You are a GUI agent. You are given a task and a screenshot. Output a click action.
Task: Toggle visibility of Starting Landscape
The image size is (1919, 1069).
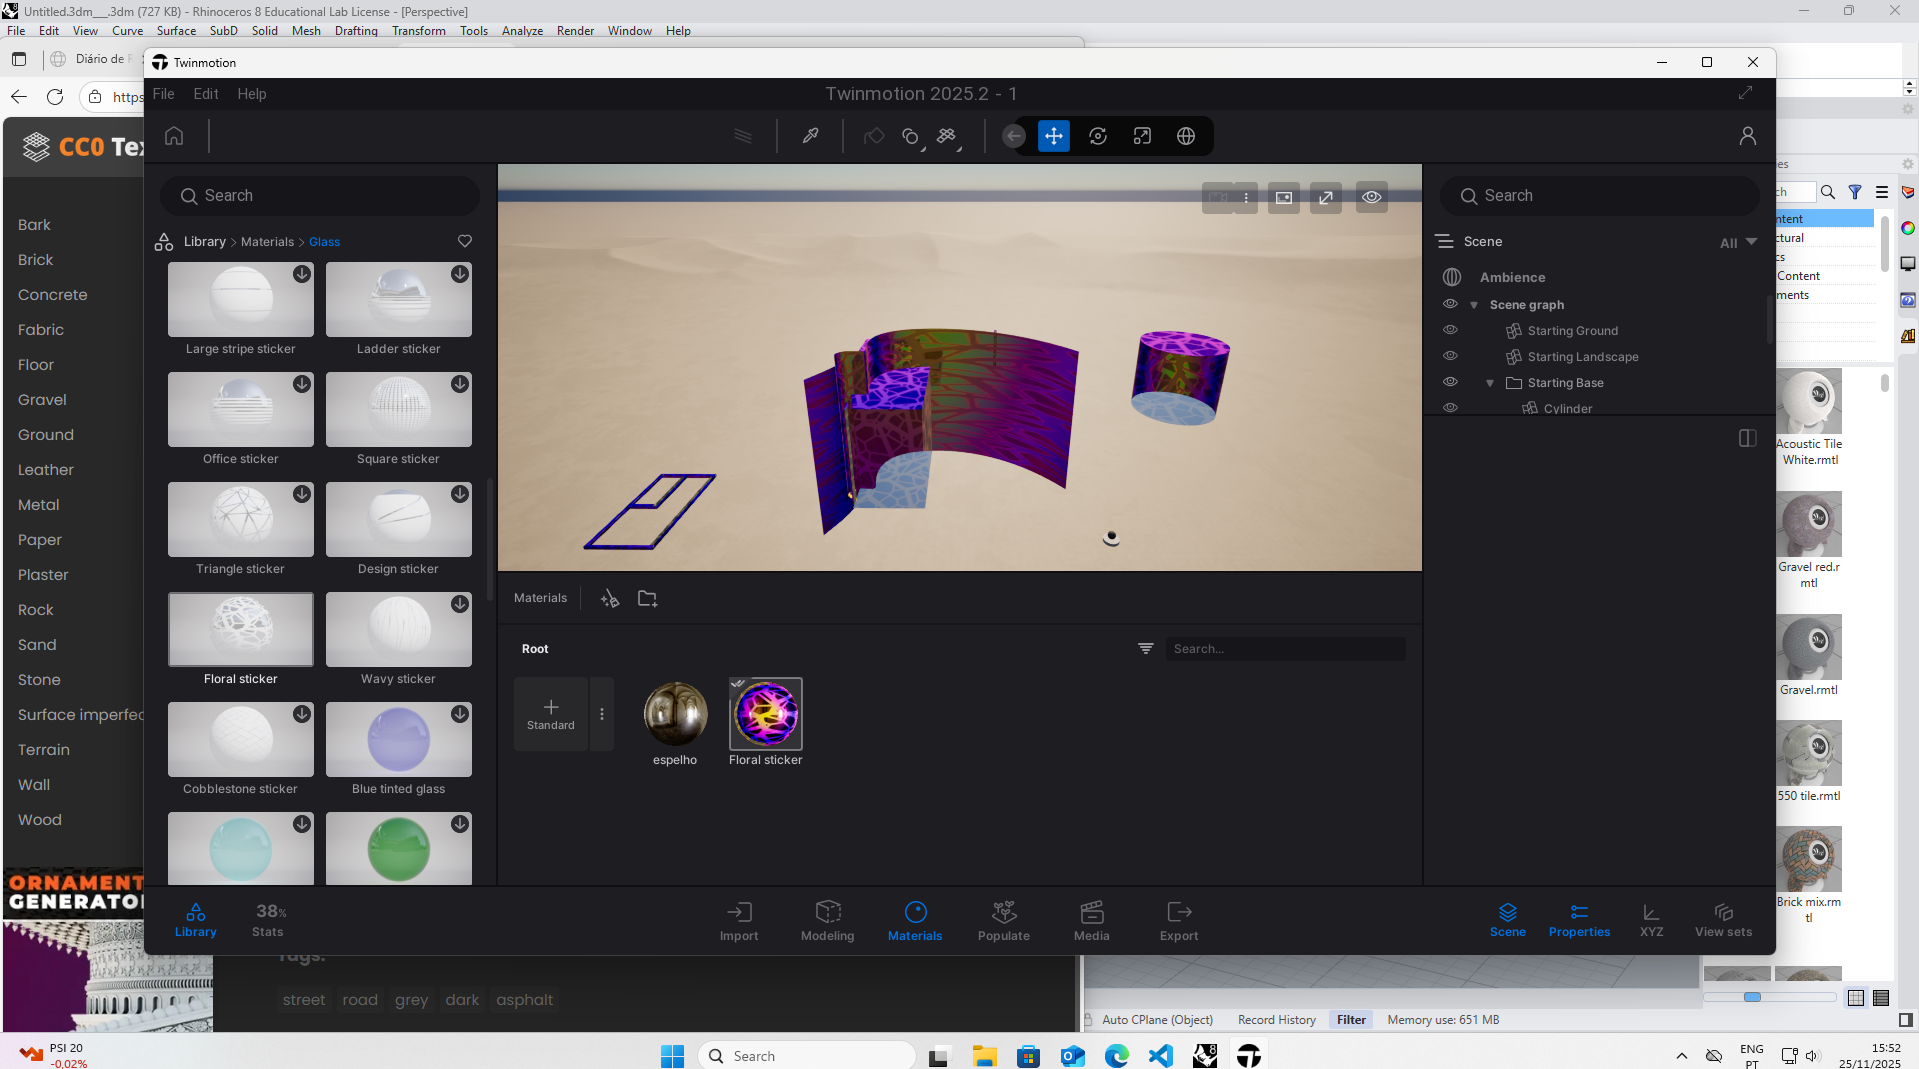(1450, 356)
